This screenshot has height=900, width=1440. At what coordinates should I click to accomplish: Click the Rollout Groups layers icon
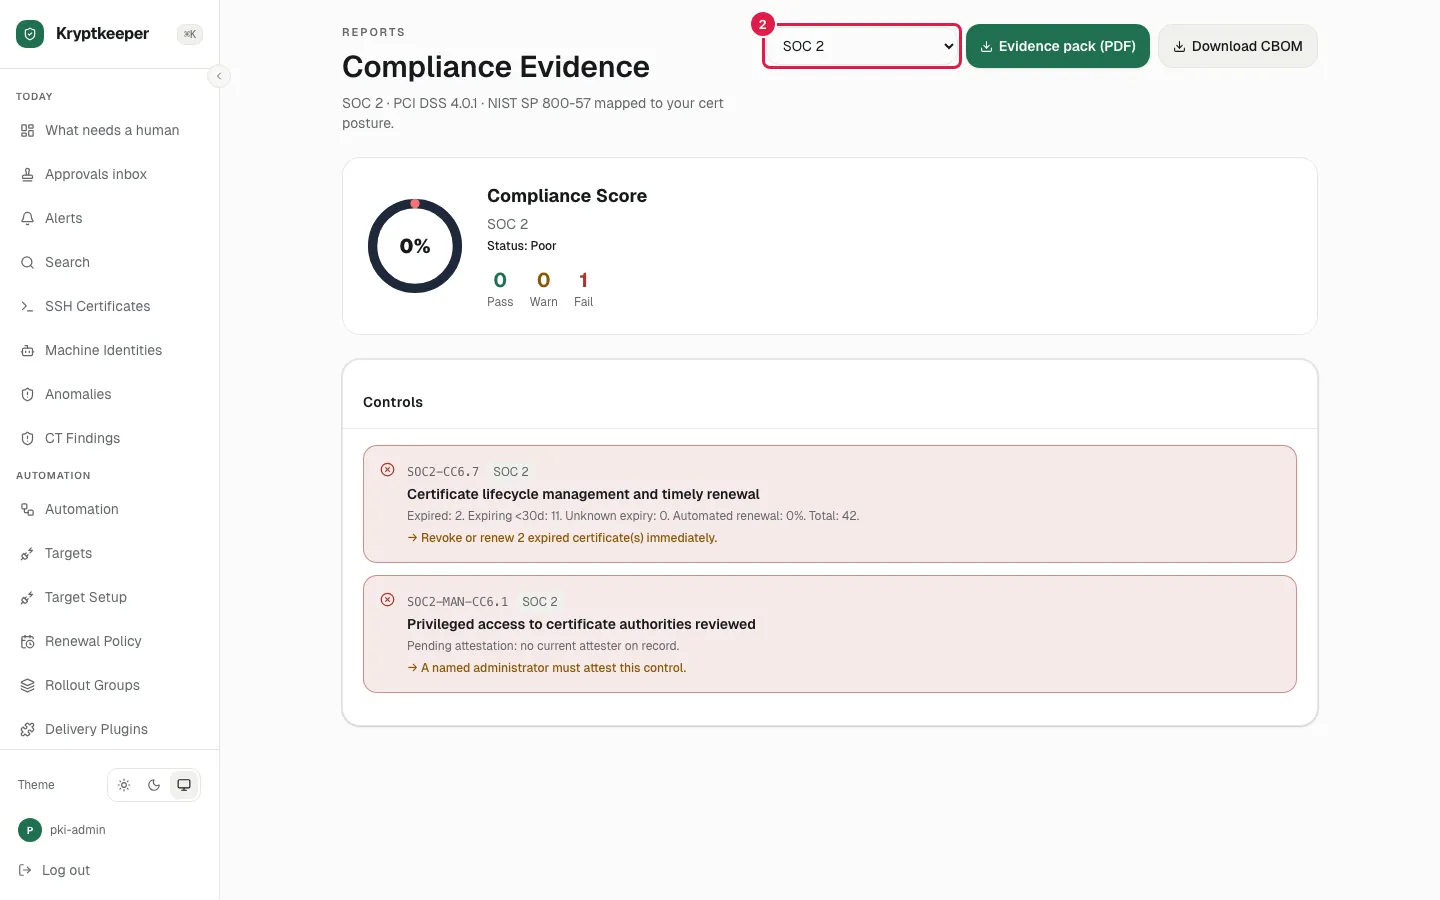point(27,685)
